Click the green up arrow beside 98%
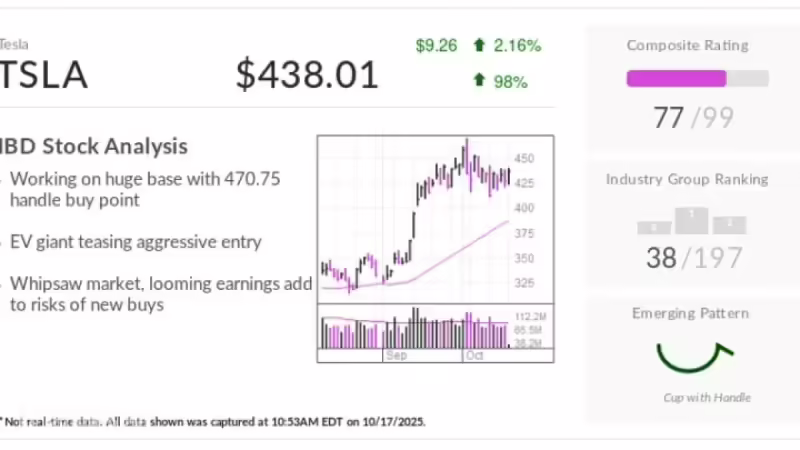 479,80
